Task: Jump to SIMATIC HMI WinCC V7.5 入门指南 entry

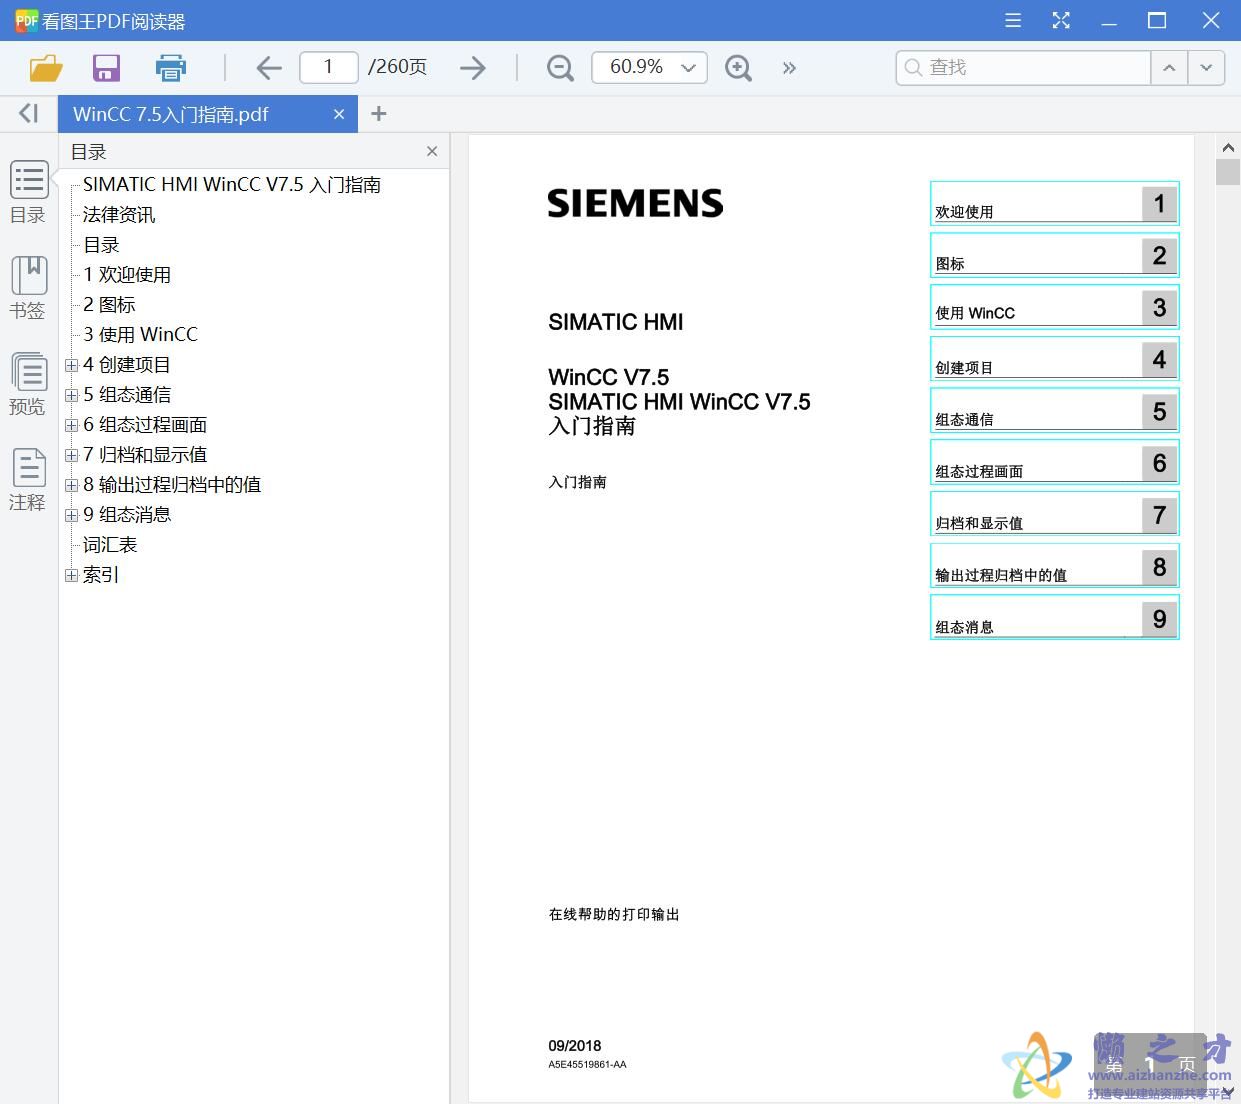Action: [232, 185]
